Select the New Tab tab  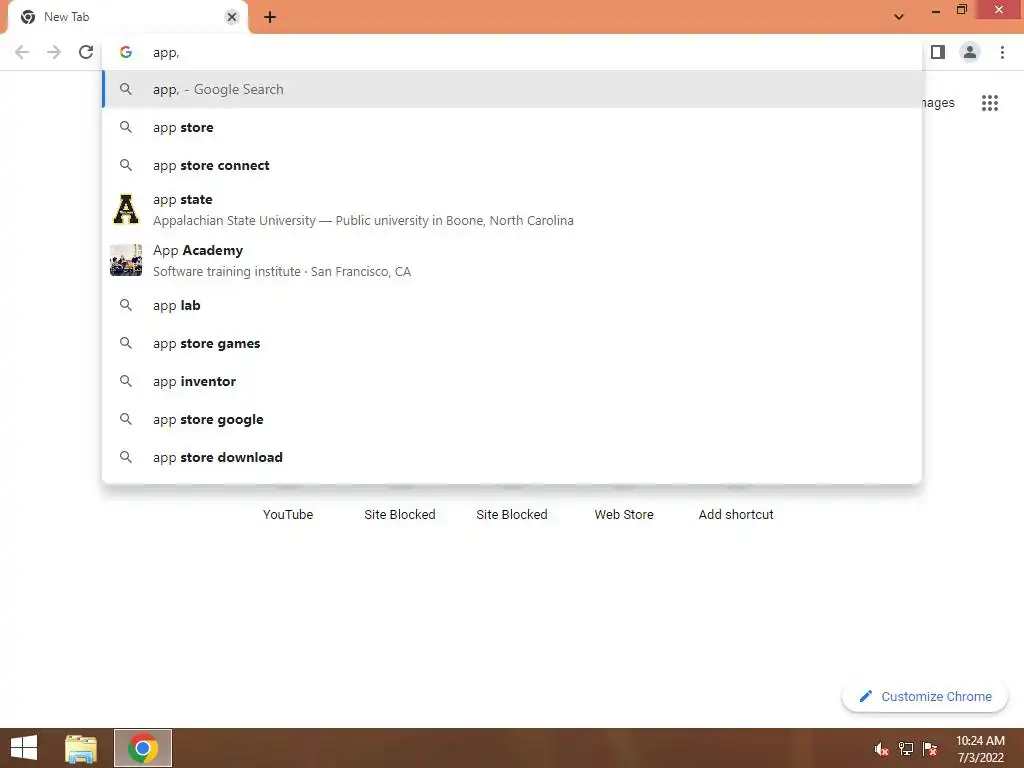[128, 17]
